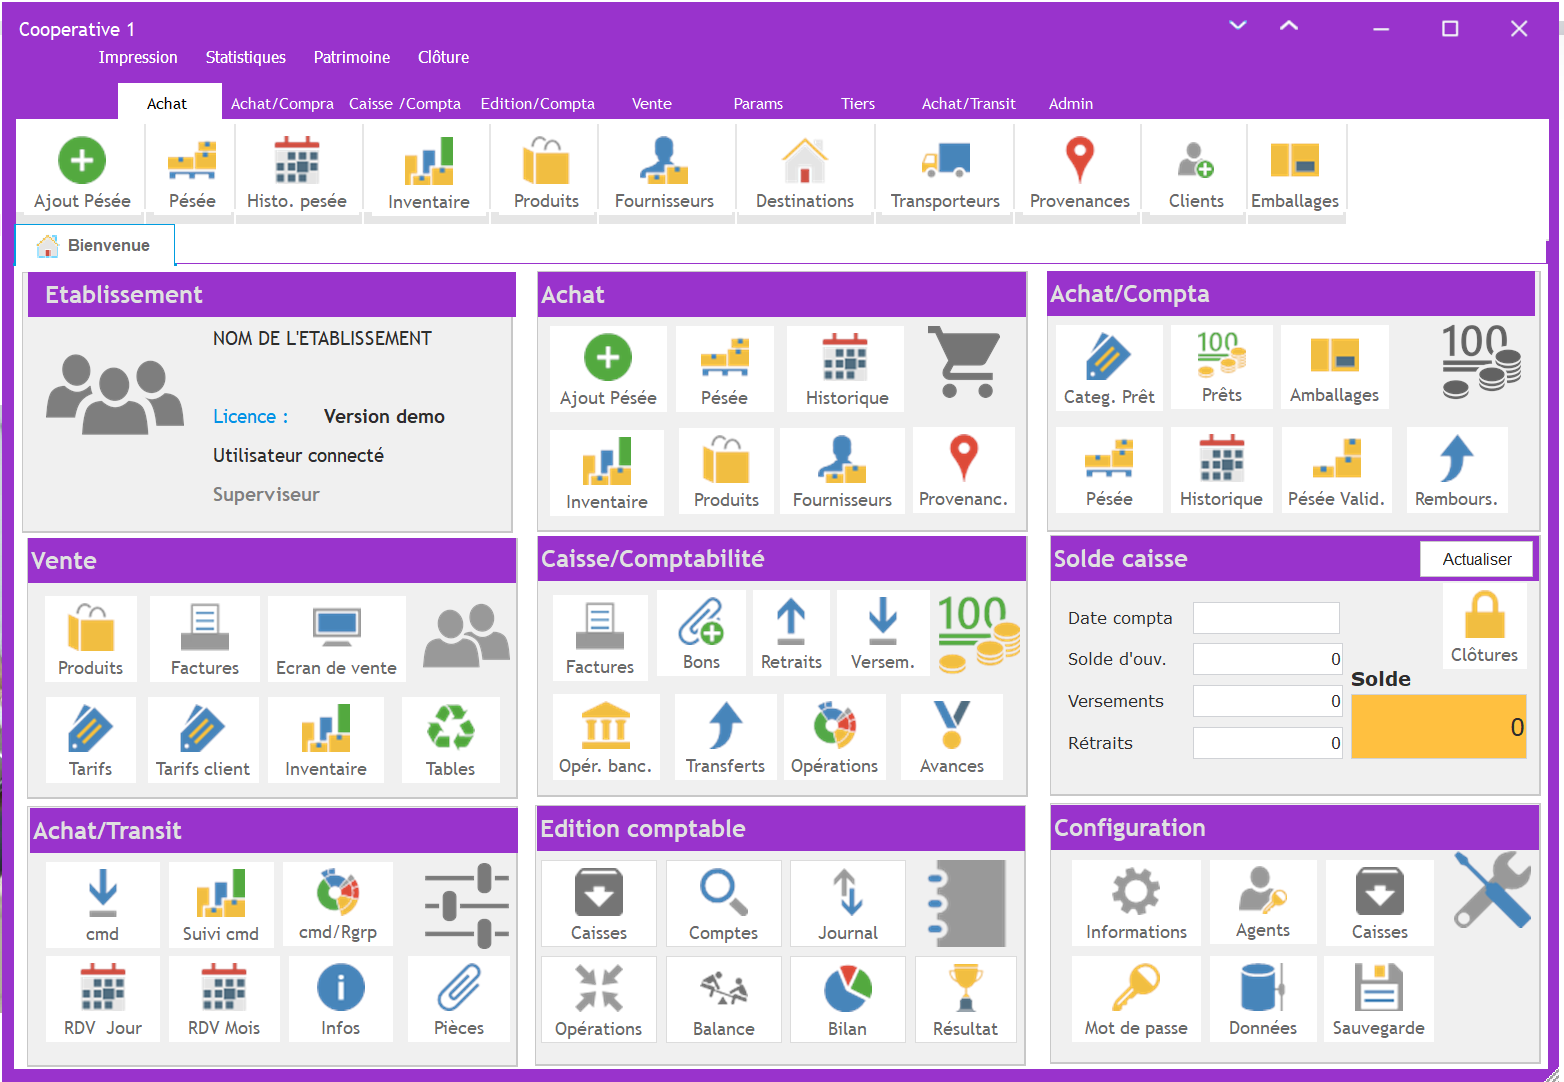Image resolution: width=1564 pixels, height=1082 pixels.
Task: Click the Date compta input field
Action: [1265, 618]
